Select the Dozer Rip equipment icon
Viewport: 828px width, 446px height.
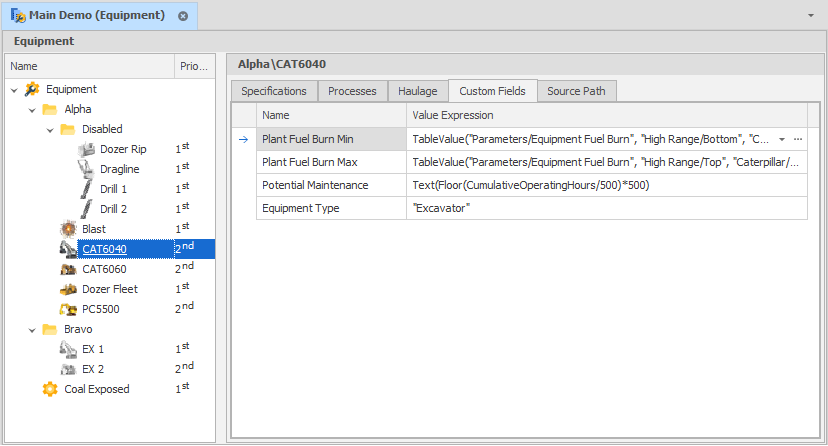point(87,149)
